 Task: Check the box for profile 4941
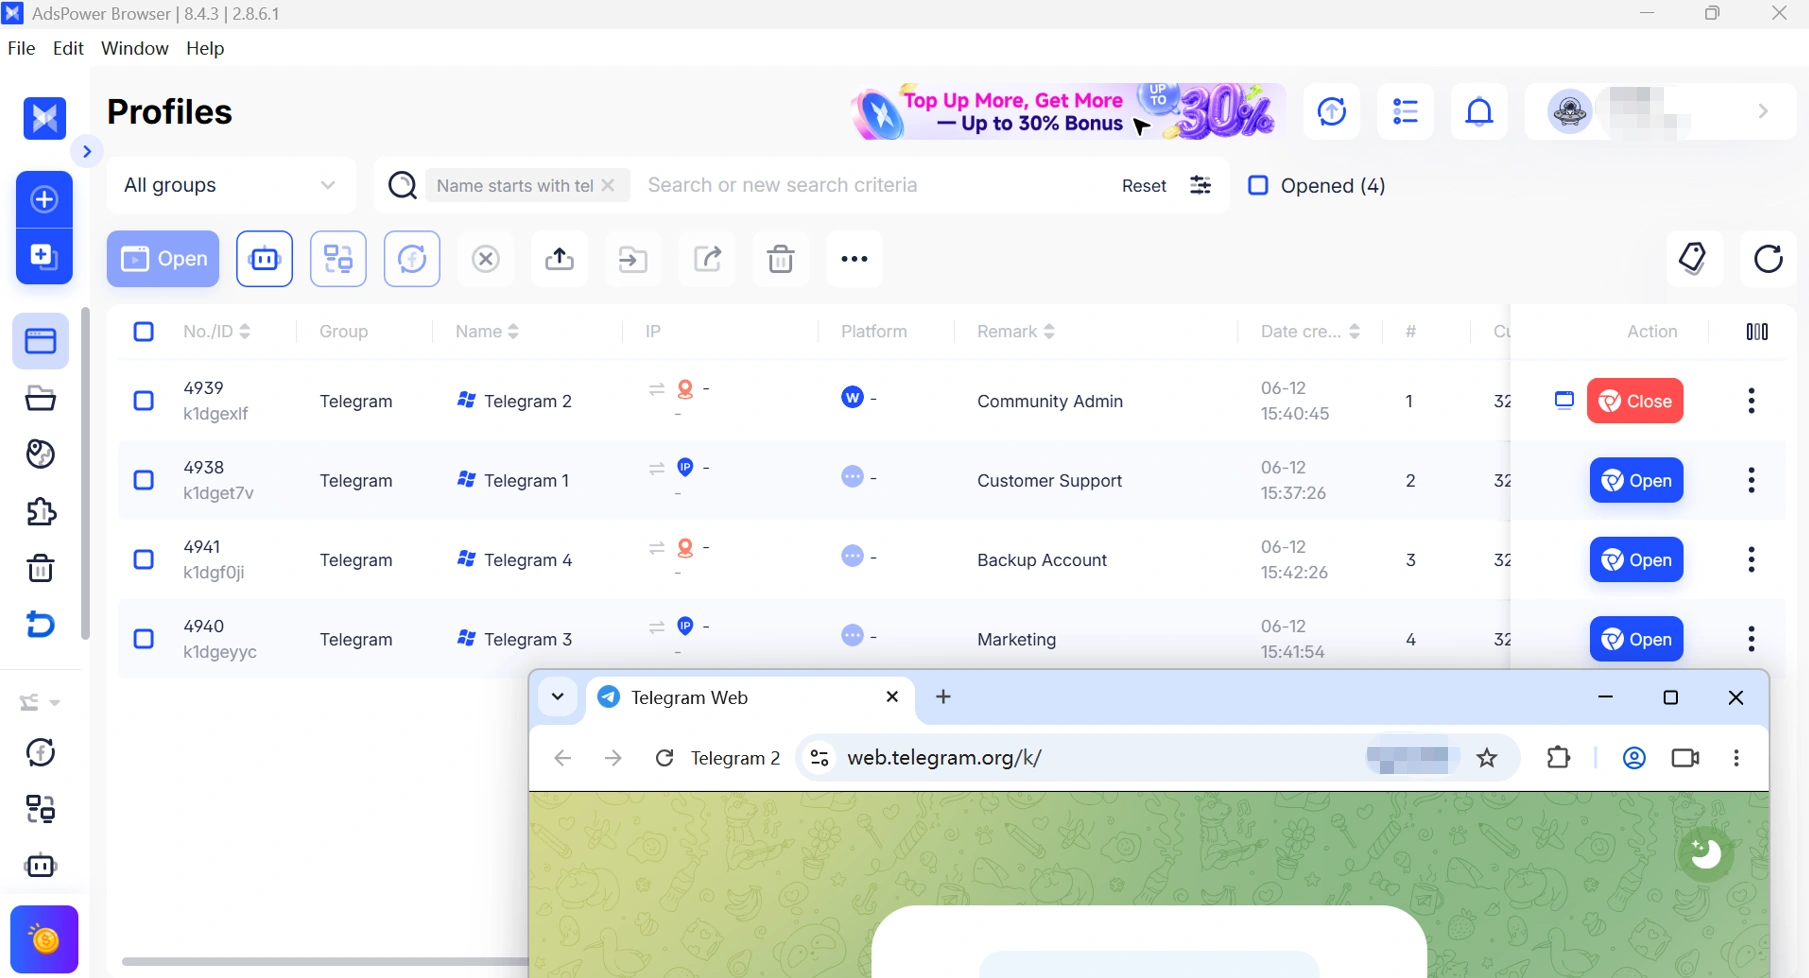click(144, 560)
